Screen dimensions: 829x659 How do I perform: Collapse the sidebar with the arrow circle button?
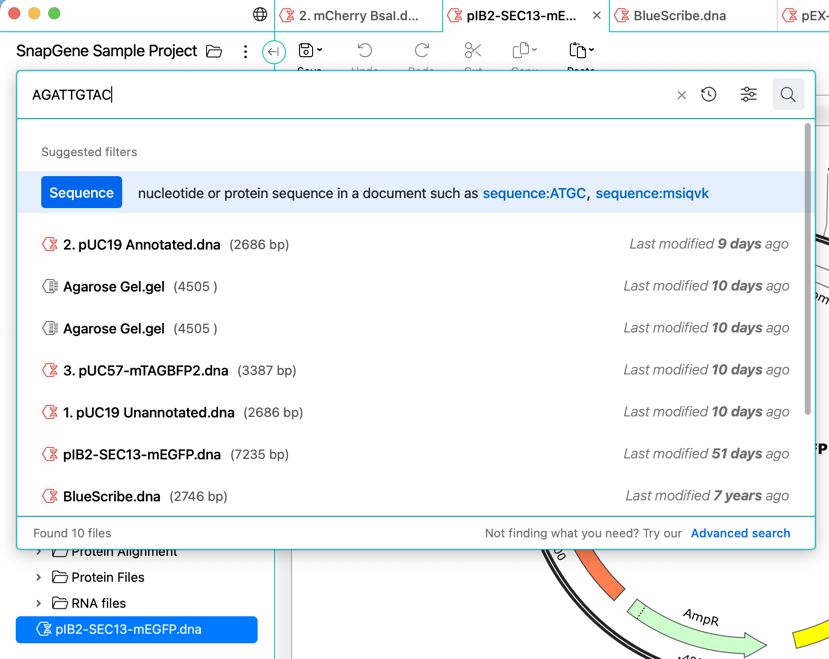274,52
